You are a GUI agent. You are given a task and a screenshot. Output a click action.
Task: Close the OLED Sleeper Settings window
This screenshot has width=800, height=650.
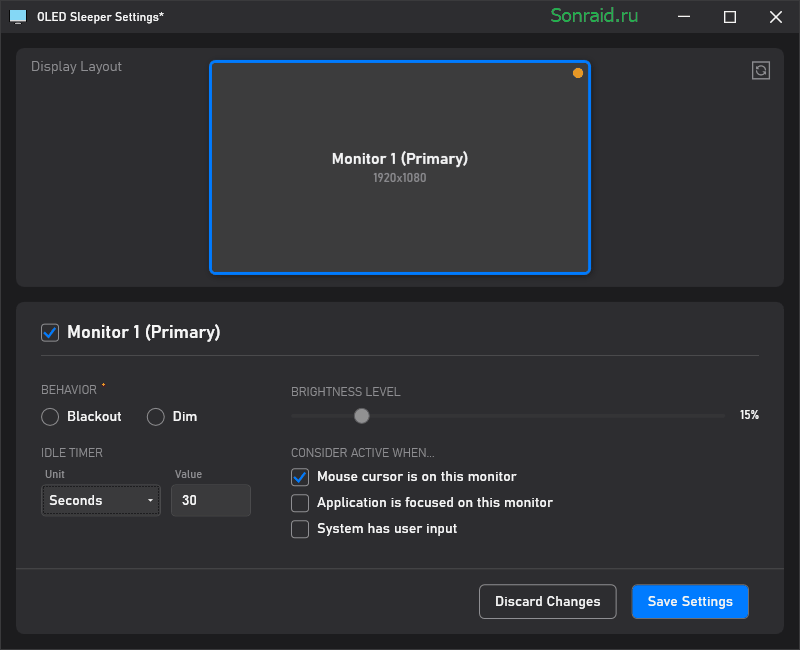[x=776, y=17]
